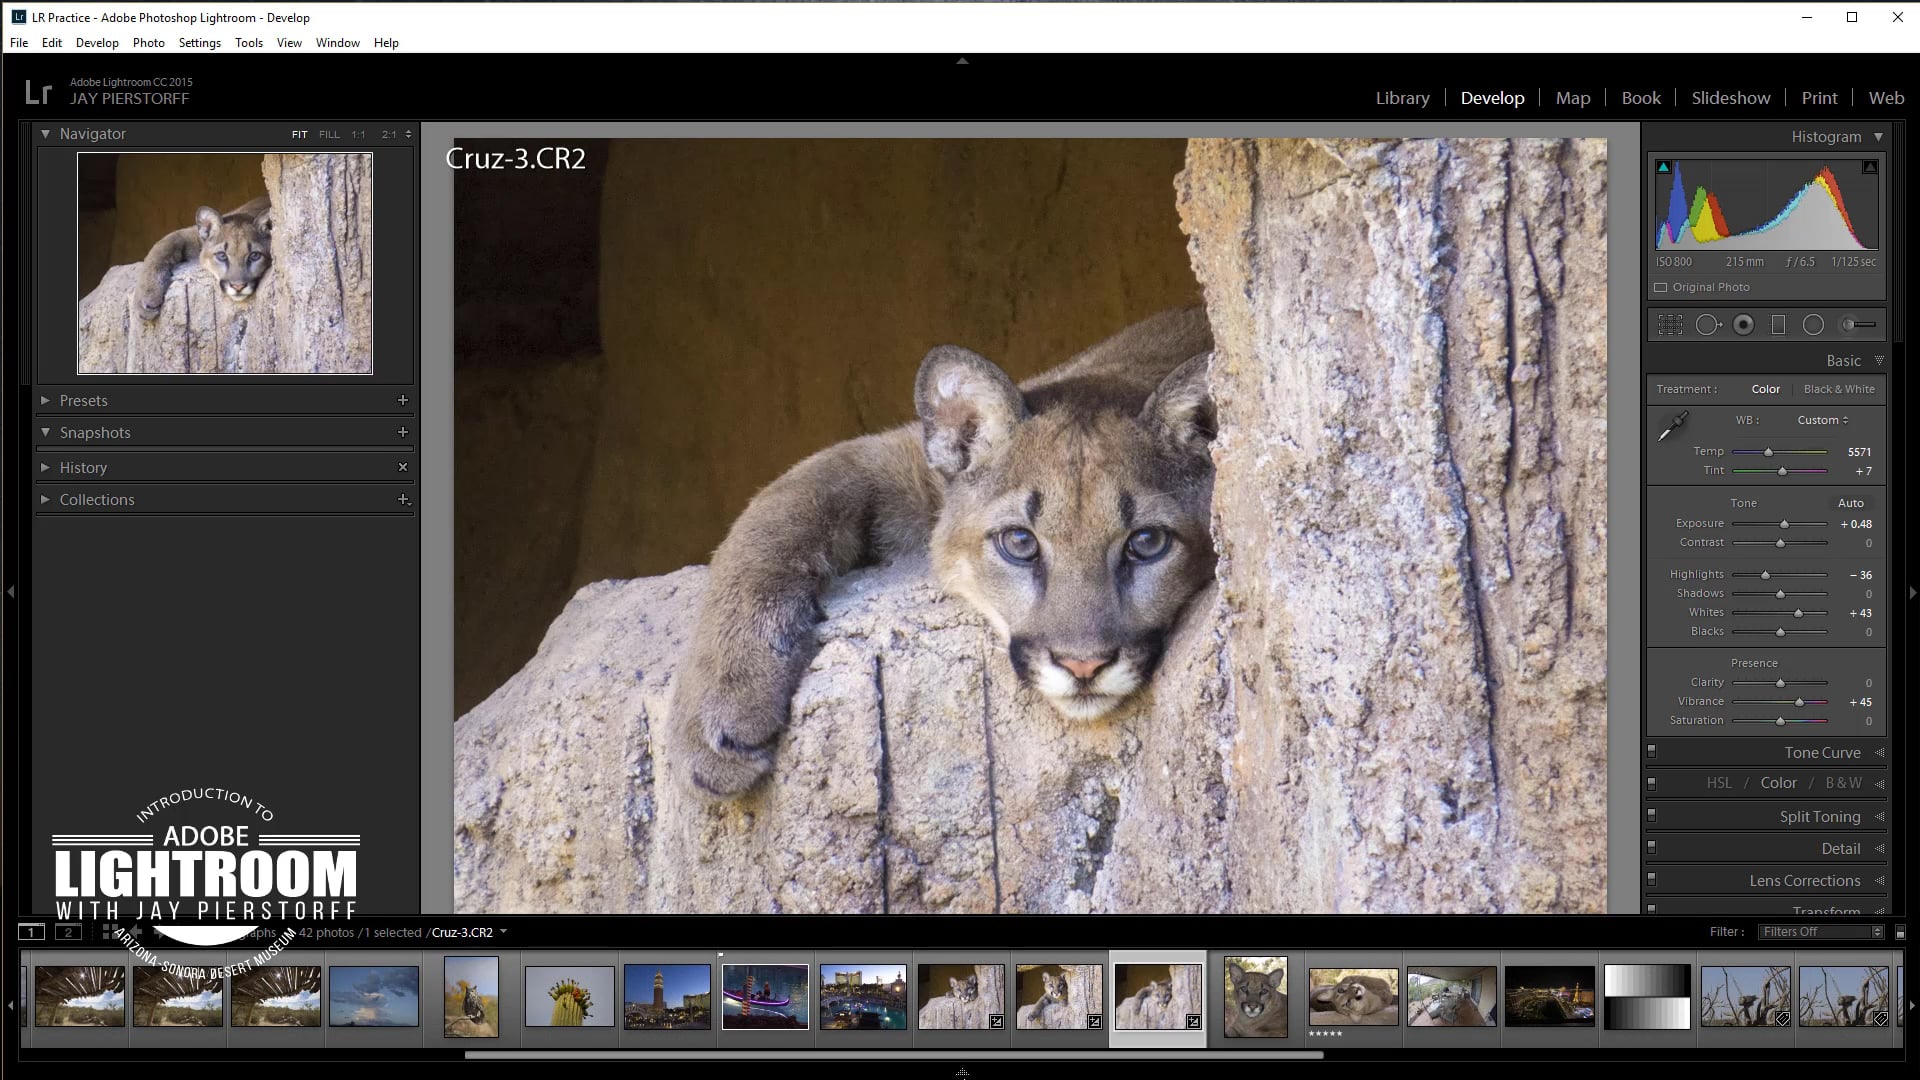This screenshot has width=1920, height=1080.
Task: Select the Graduated Filter tool
Action: (x=1778, y=325)
